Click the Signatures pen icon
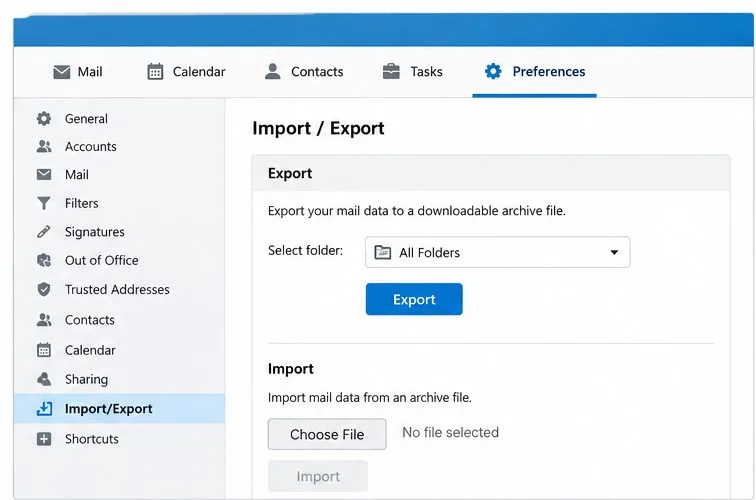 coord(44,232)
